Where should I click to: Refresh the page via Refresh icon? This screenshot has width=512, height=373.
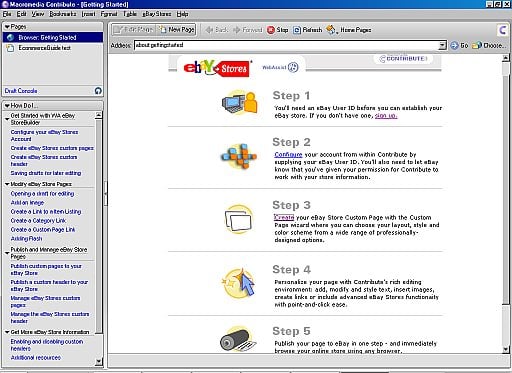click(x=297, y=30)
